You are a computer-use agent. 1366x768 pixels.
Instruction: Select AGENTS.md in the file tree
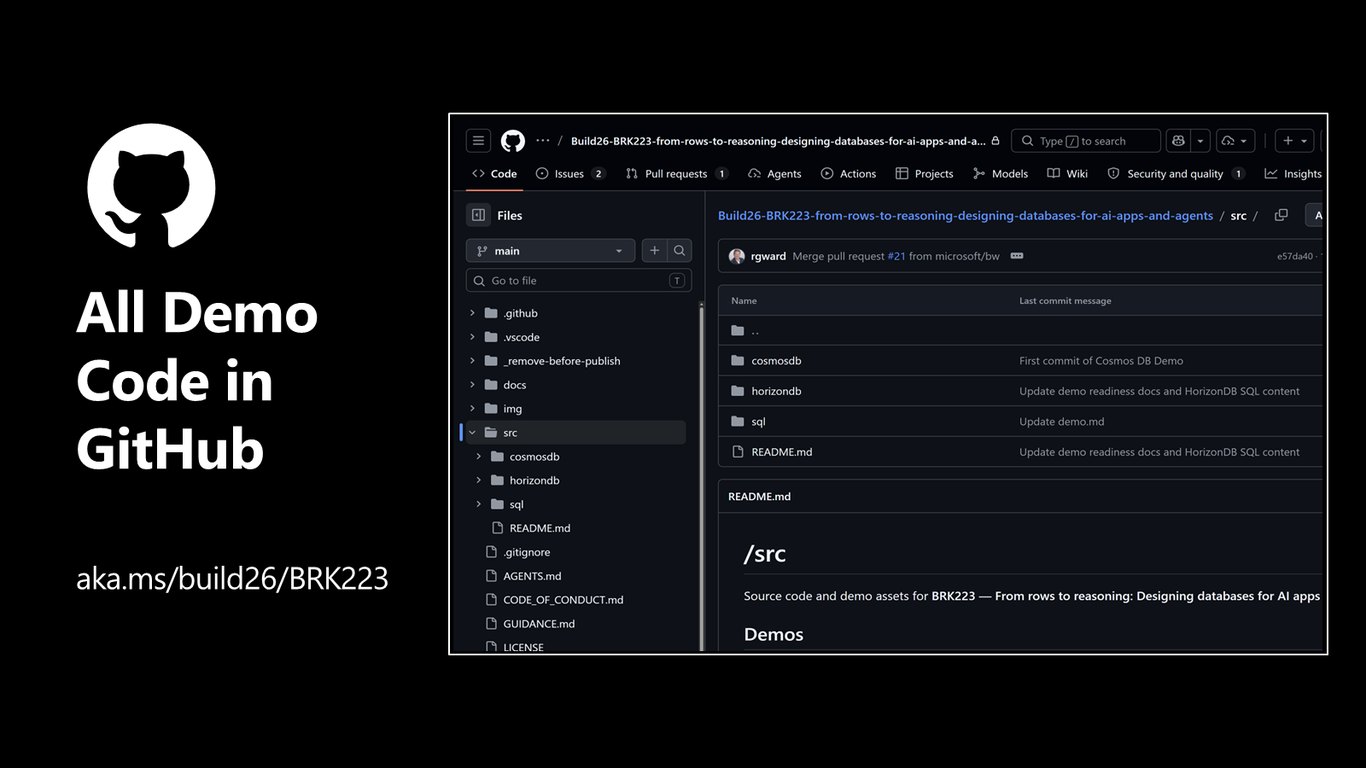pyautogui.click(x=532, y=576)
